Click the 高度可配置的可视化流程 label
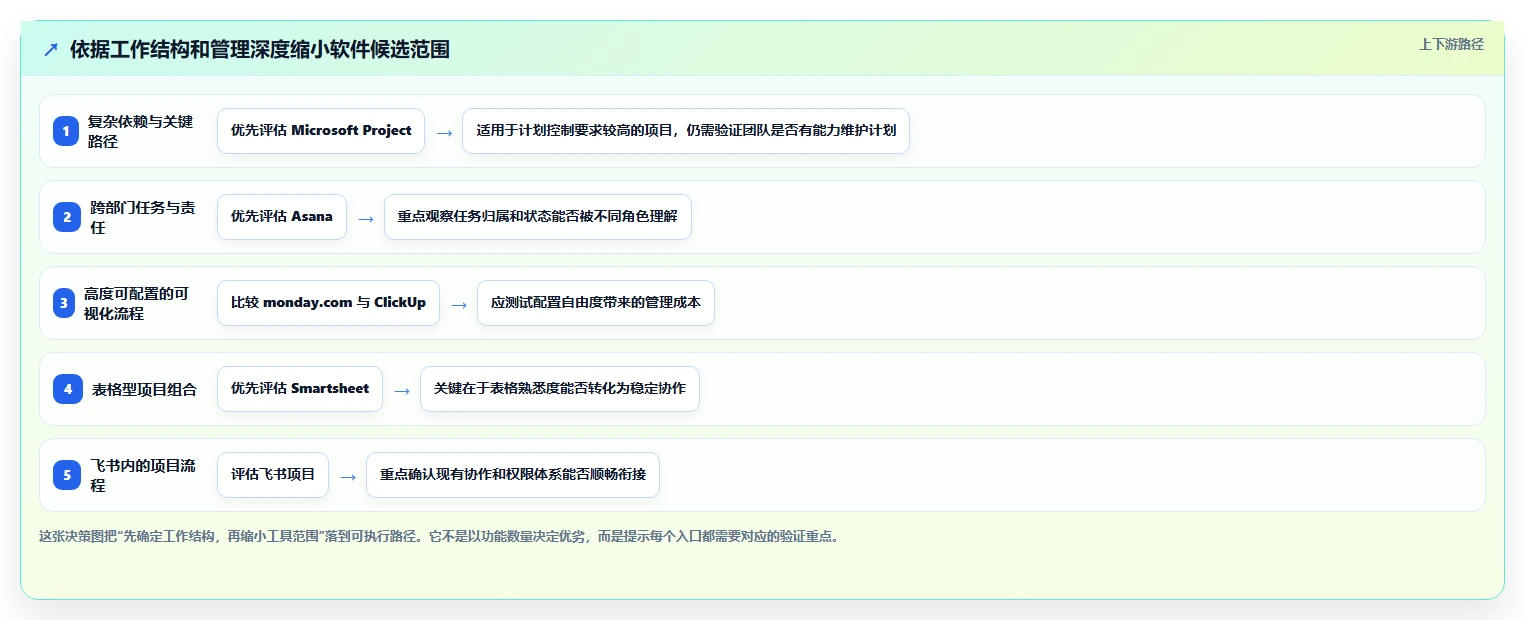The width and height of the screenshot is (1525, 620). [x=136, y=303]
